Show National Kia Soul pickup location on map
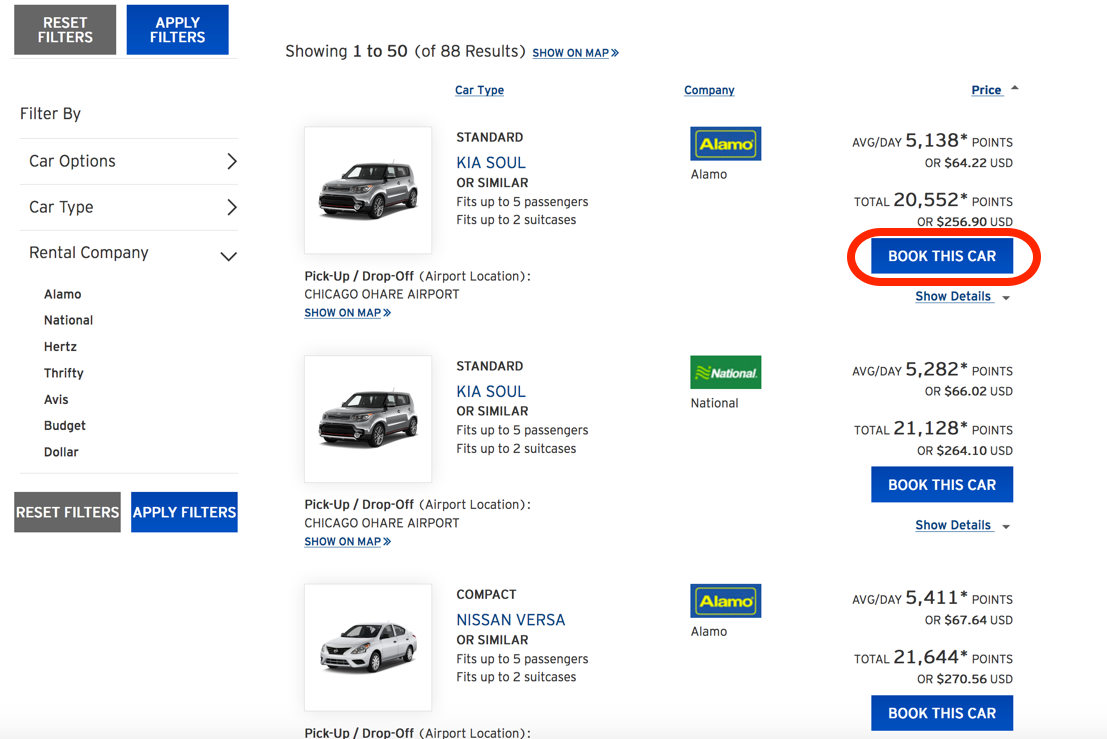Screen dimensions: 1107x739 tap(347, 541)
